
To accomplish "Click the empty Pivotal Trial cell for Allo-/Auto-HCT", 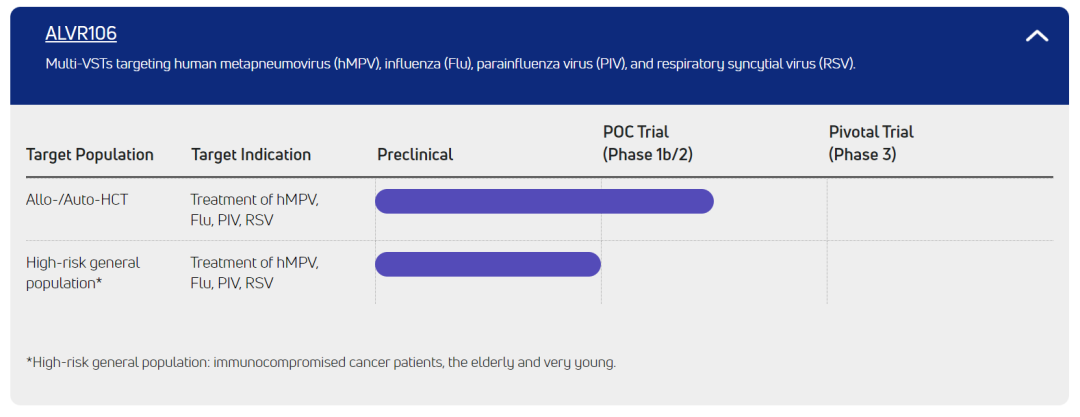I will tap(939, 209).
